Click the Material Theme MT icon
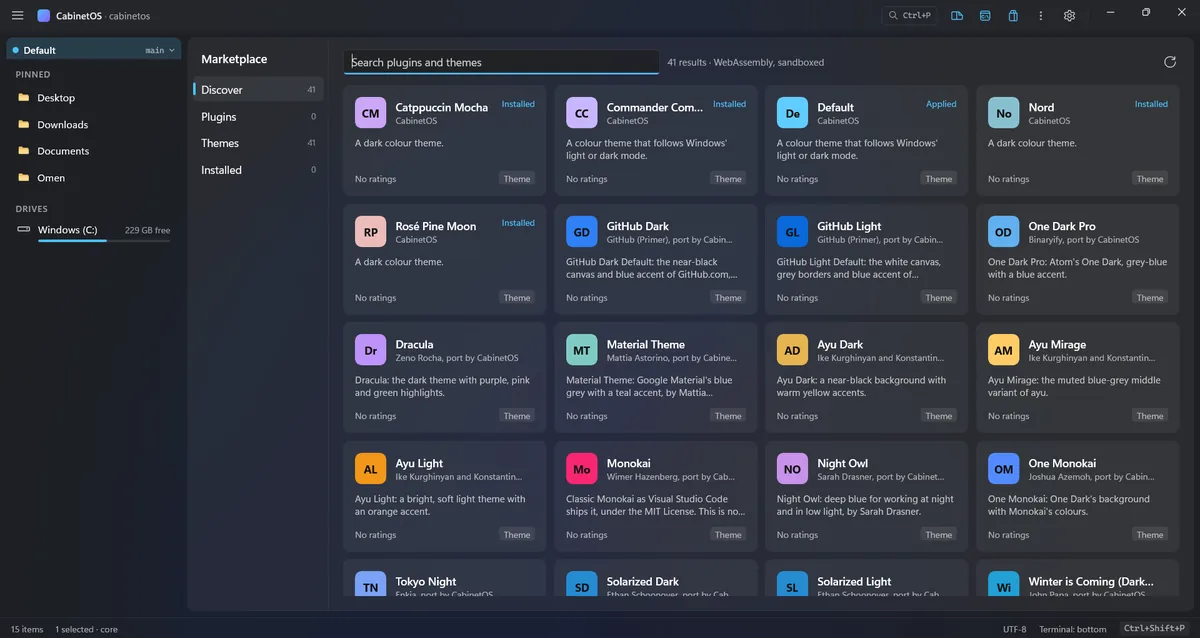The height and width of the screenshot is (638, 1200). 582,350
